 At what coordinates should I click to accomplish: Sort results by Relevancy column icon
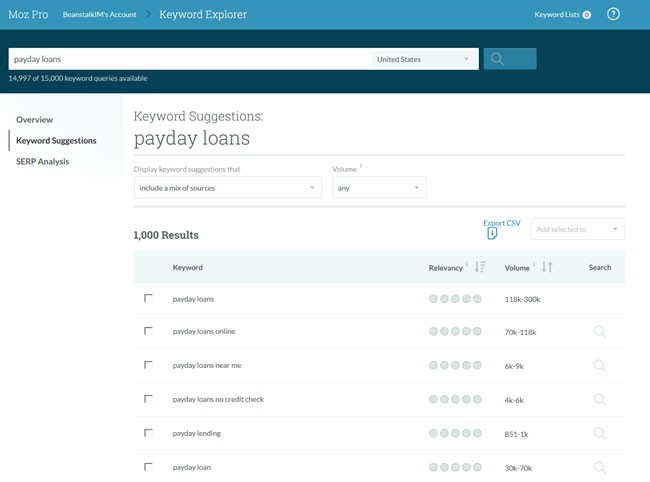[480, 267]
